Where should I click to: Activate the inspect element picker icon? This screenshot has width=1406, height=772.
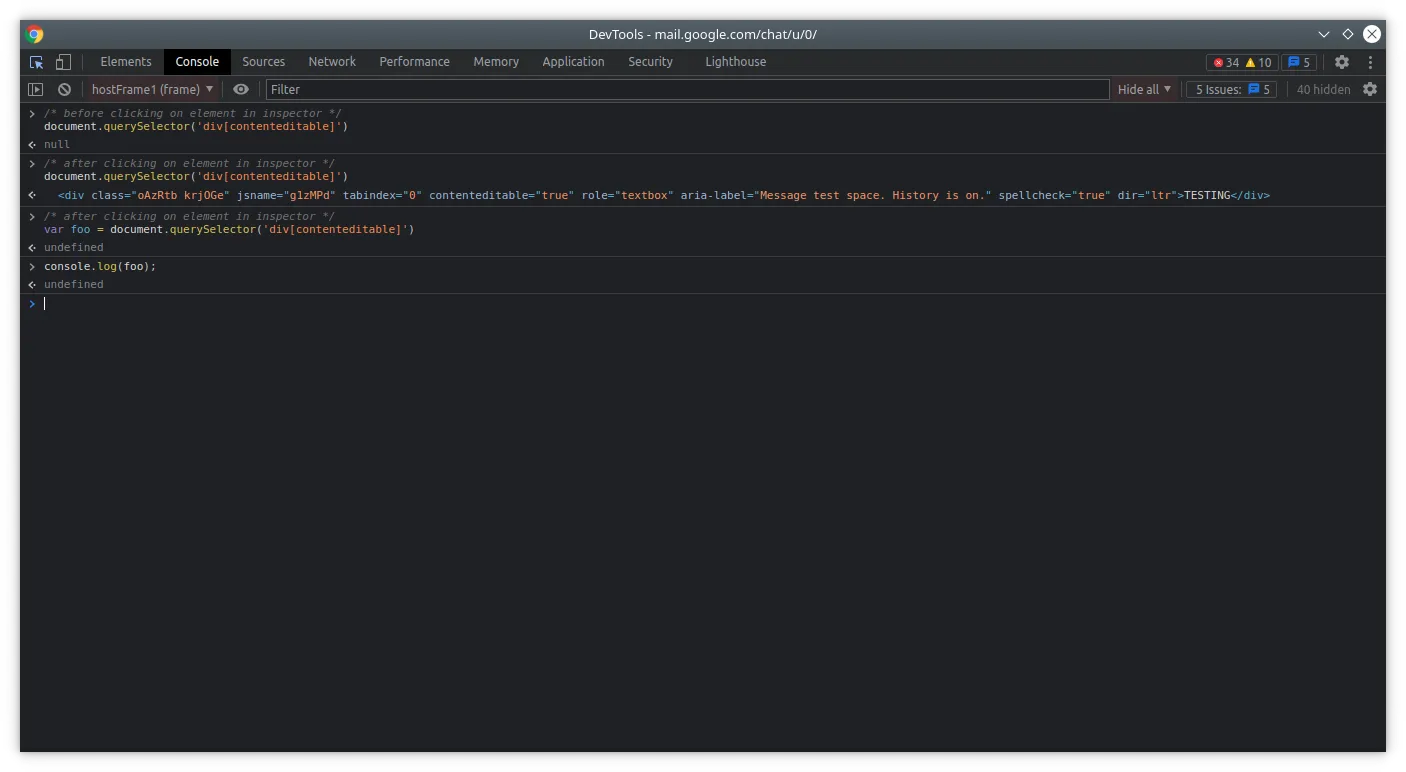pos(36,62)
